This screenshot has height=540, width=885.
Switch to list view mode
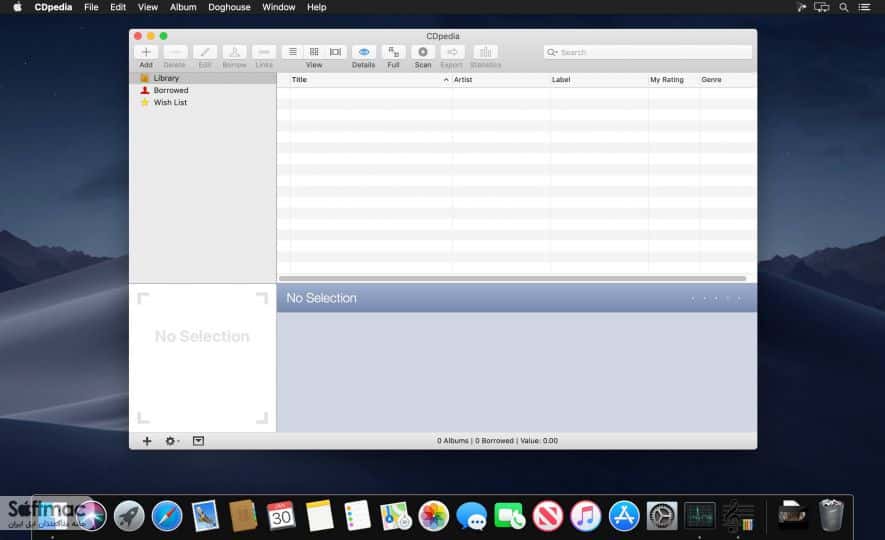click(292, 52)
